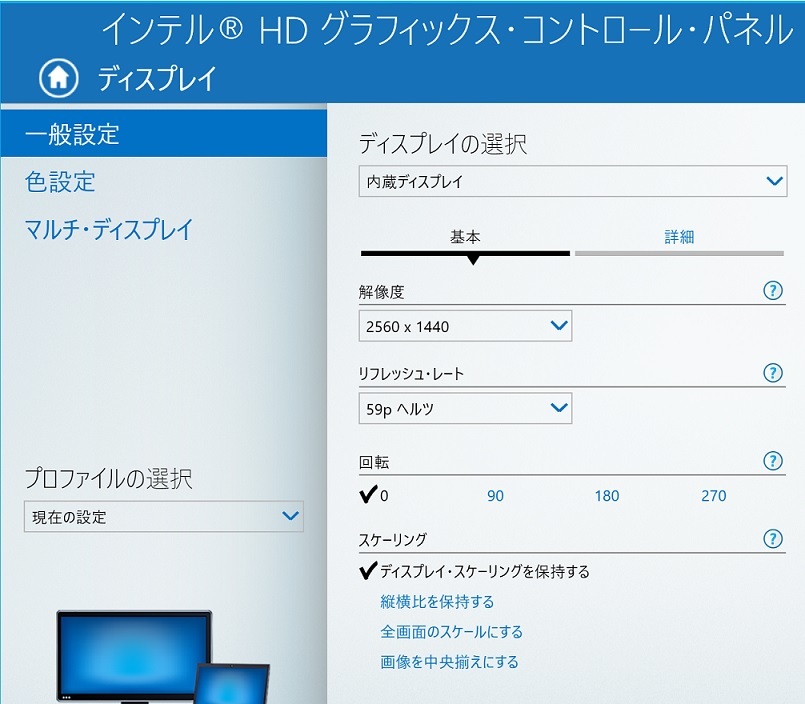Switch to the 基本 tab

(x=465, y=242)
